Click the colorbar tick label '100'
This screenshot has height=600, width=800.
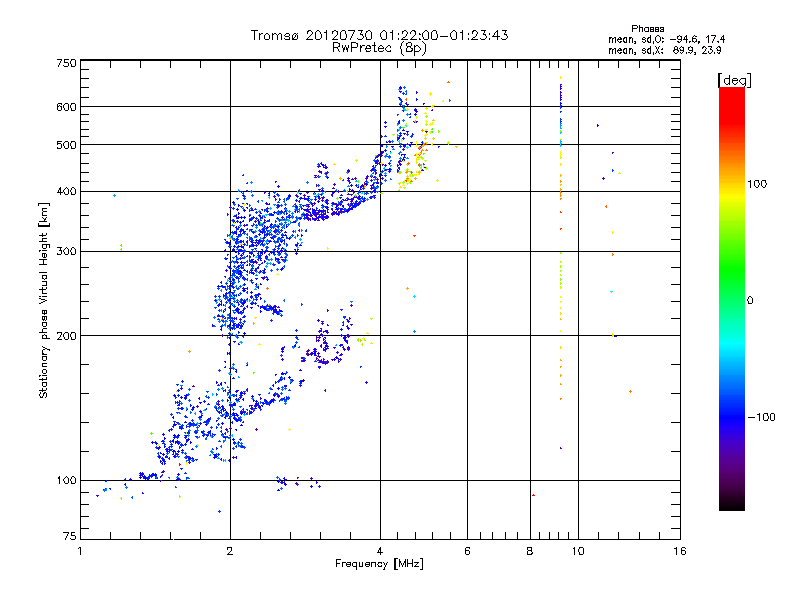click(x=757, y=184)
